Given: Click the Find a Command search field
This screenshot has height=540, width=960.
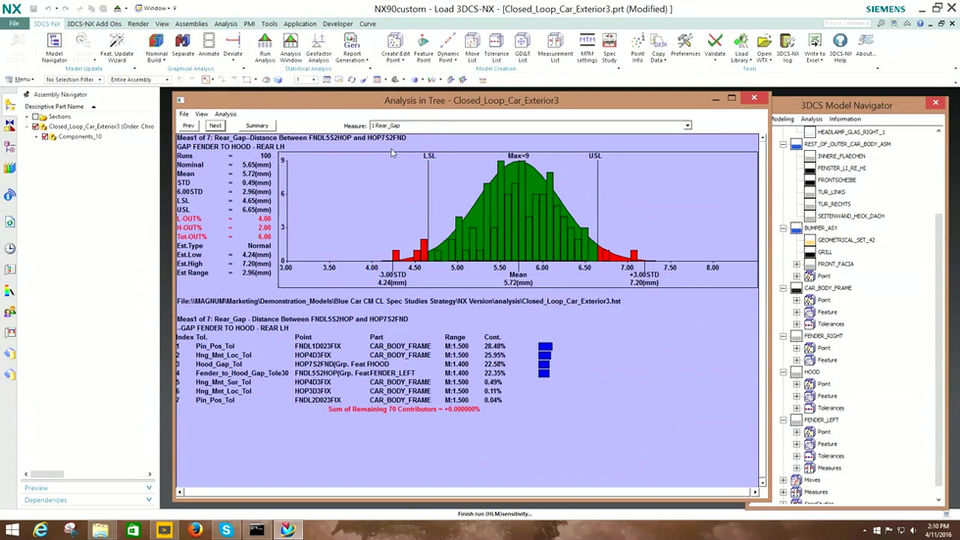Looking at the screenshot, I should 847,23.
